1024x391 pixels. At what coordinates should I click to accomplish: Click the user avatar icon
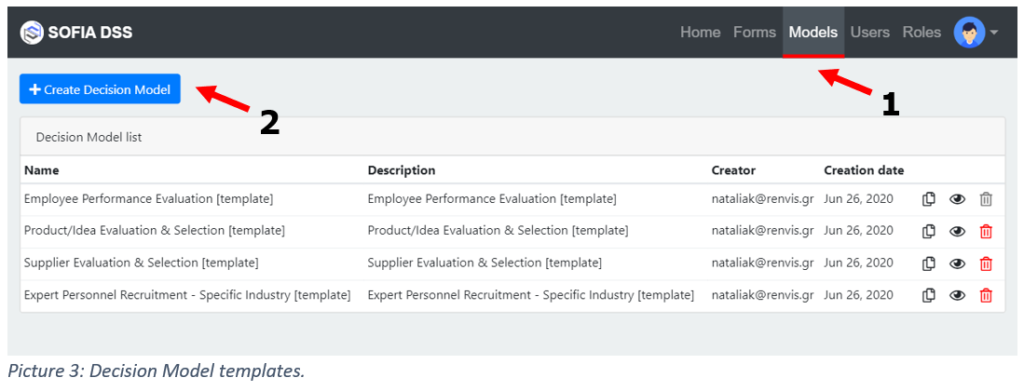pos(969,32)
